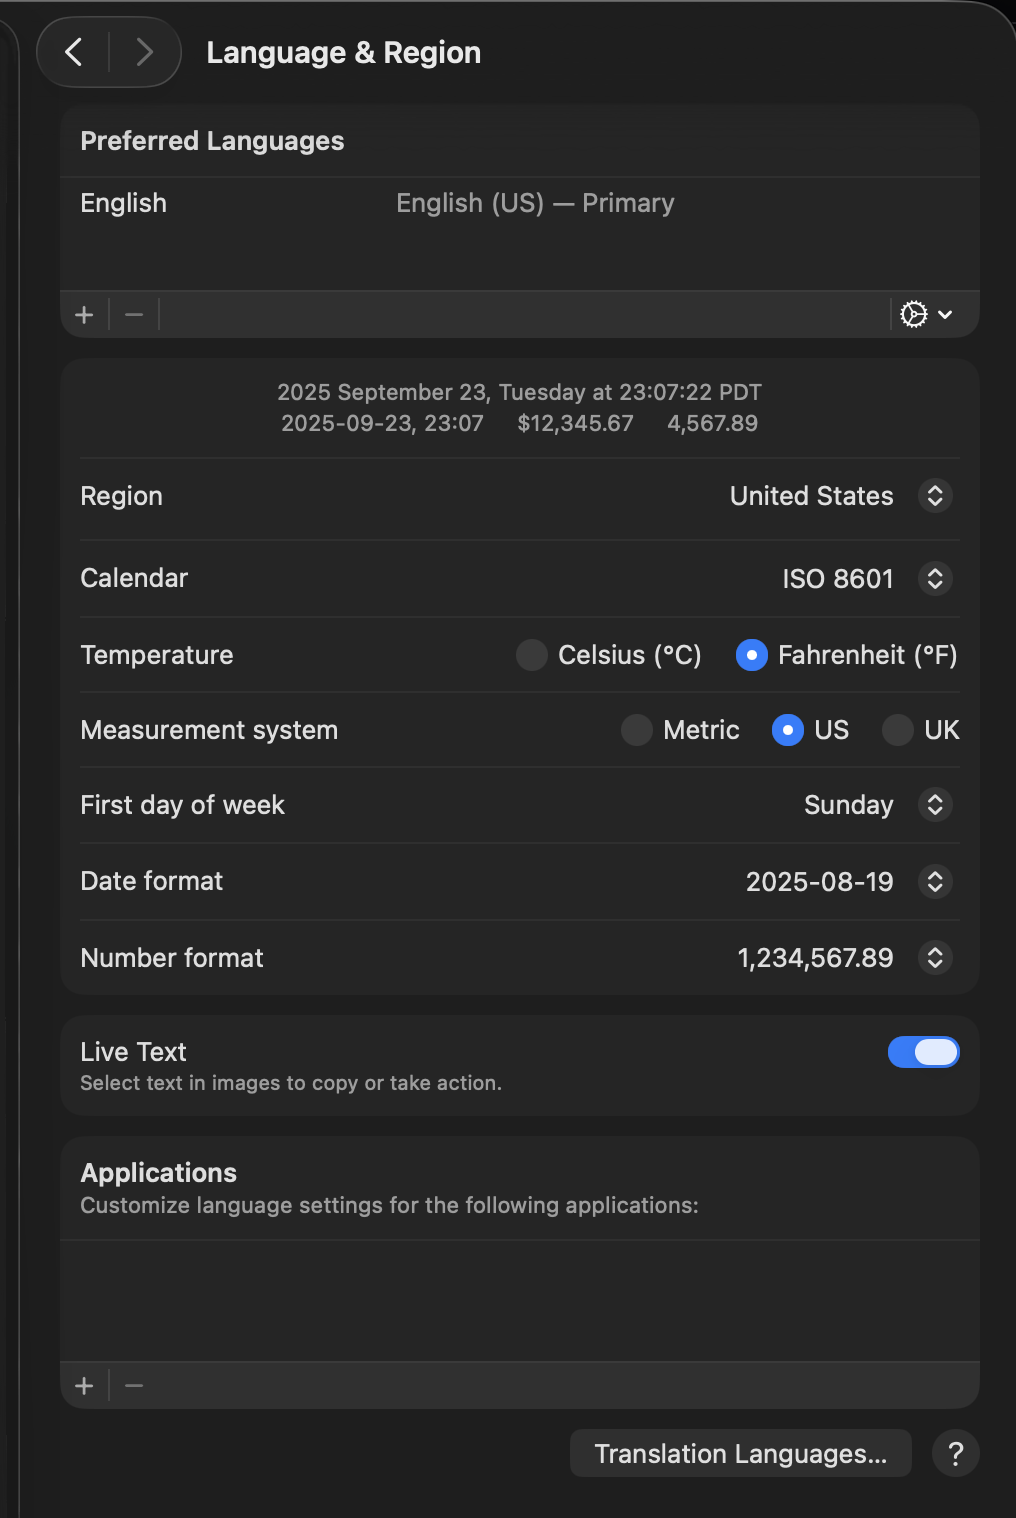Click the Translation Languages button
The width and height of the screenshot is (1016, 1518).
pyautogui.click(x=740, y=1453)
